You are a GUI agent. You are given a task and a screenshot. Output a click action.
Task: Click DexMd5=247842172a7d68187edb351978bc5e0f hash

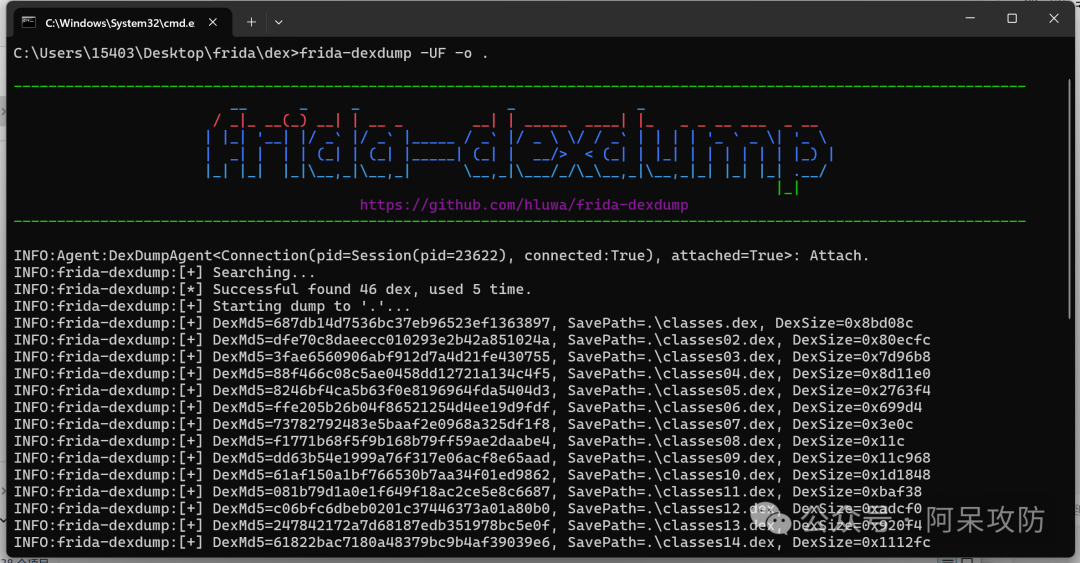[381, 526]
